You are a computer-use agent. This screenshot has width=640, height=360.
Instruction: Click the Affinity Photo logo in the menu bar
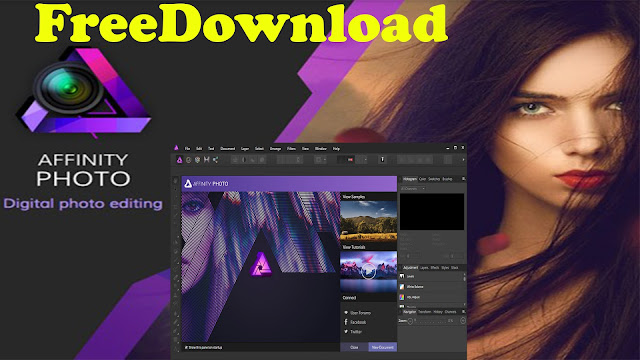coord(176,148)
